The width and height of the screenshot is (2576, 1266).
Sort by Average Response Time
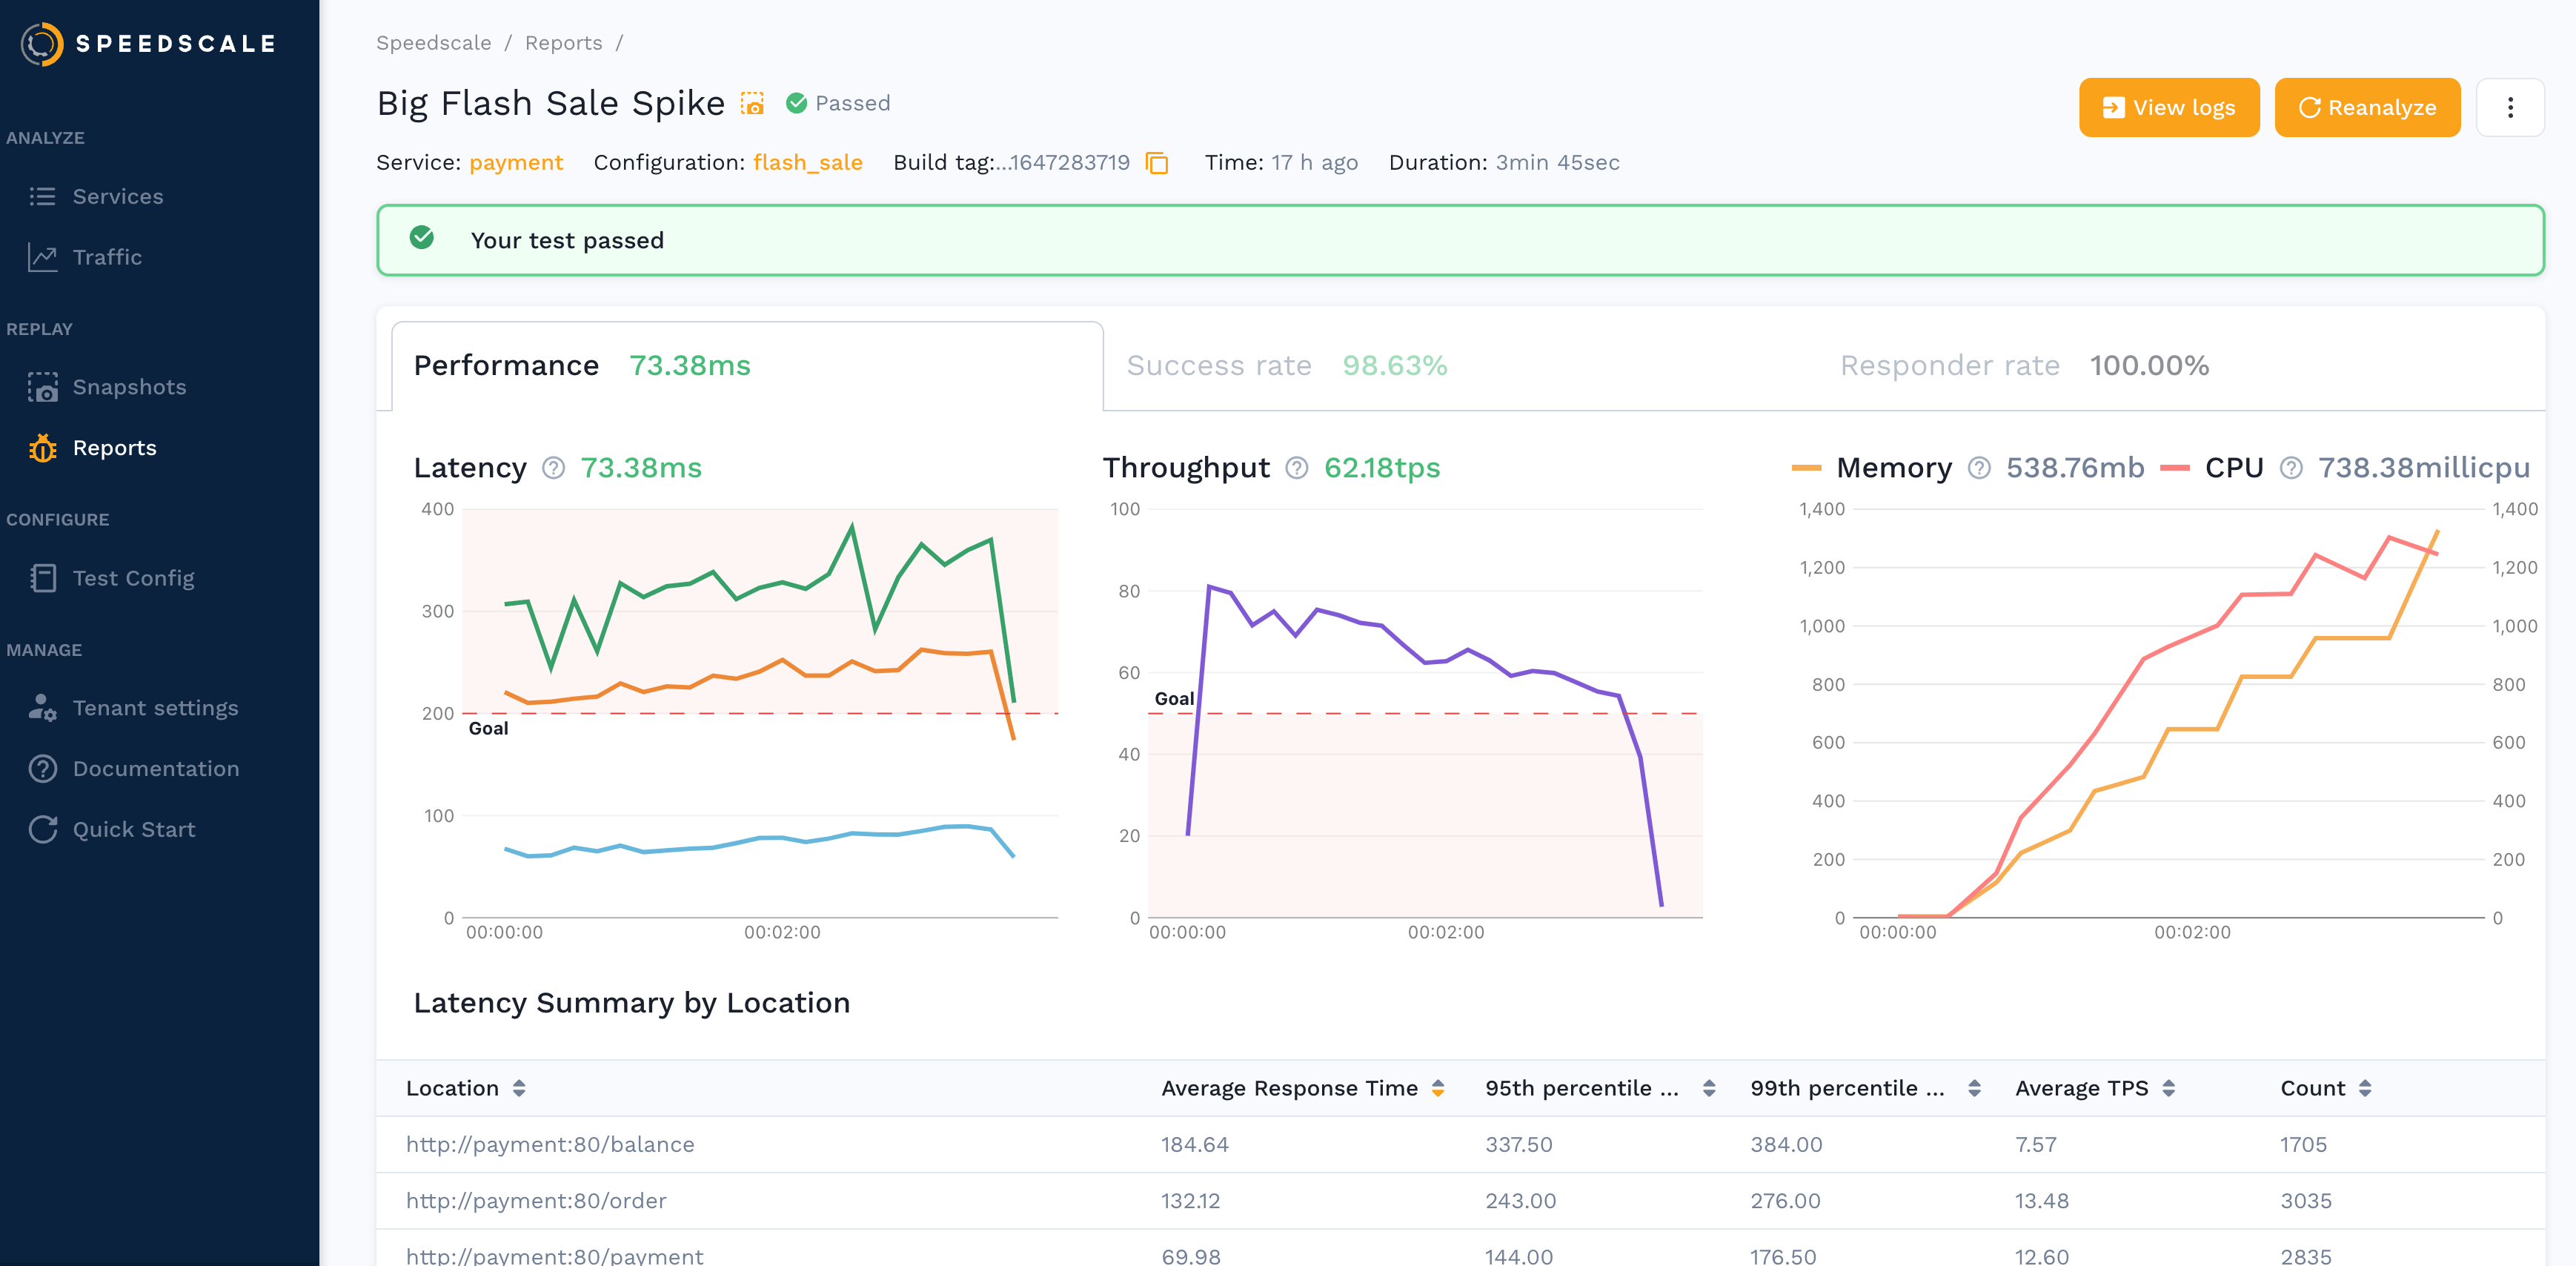click(1437, 1088)
